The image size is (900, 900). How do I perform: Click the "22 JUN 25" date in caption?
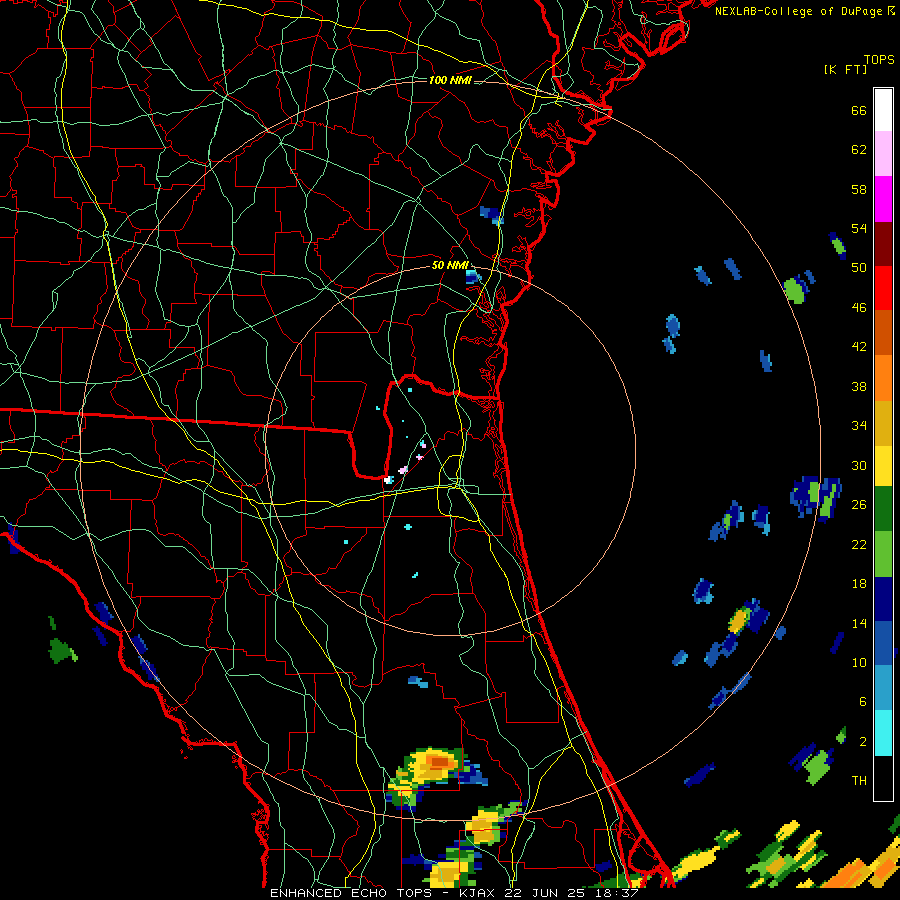click(x=545, y=893)
